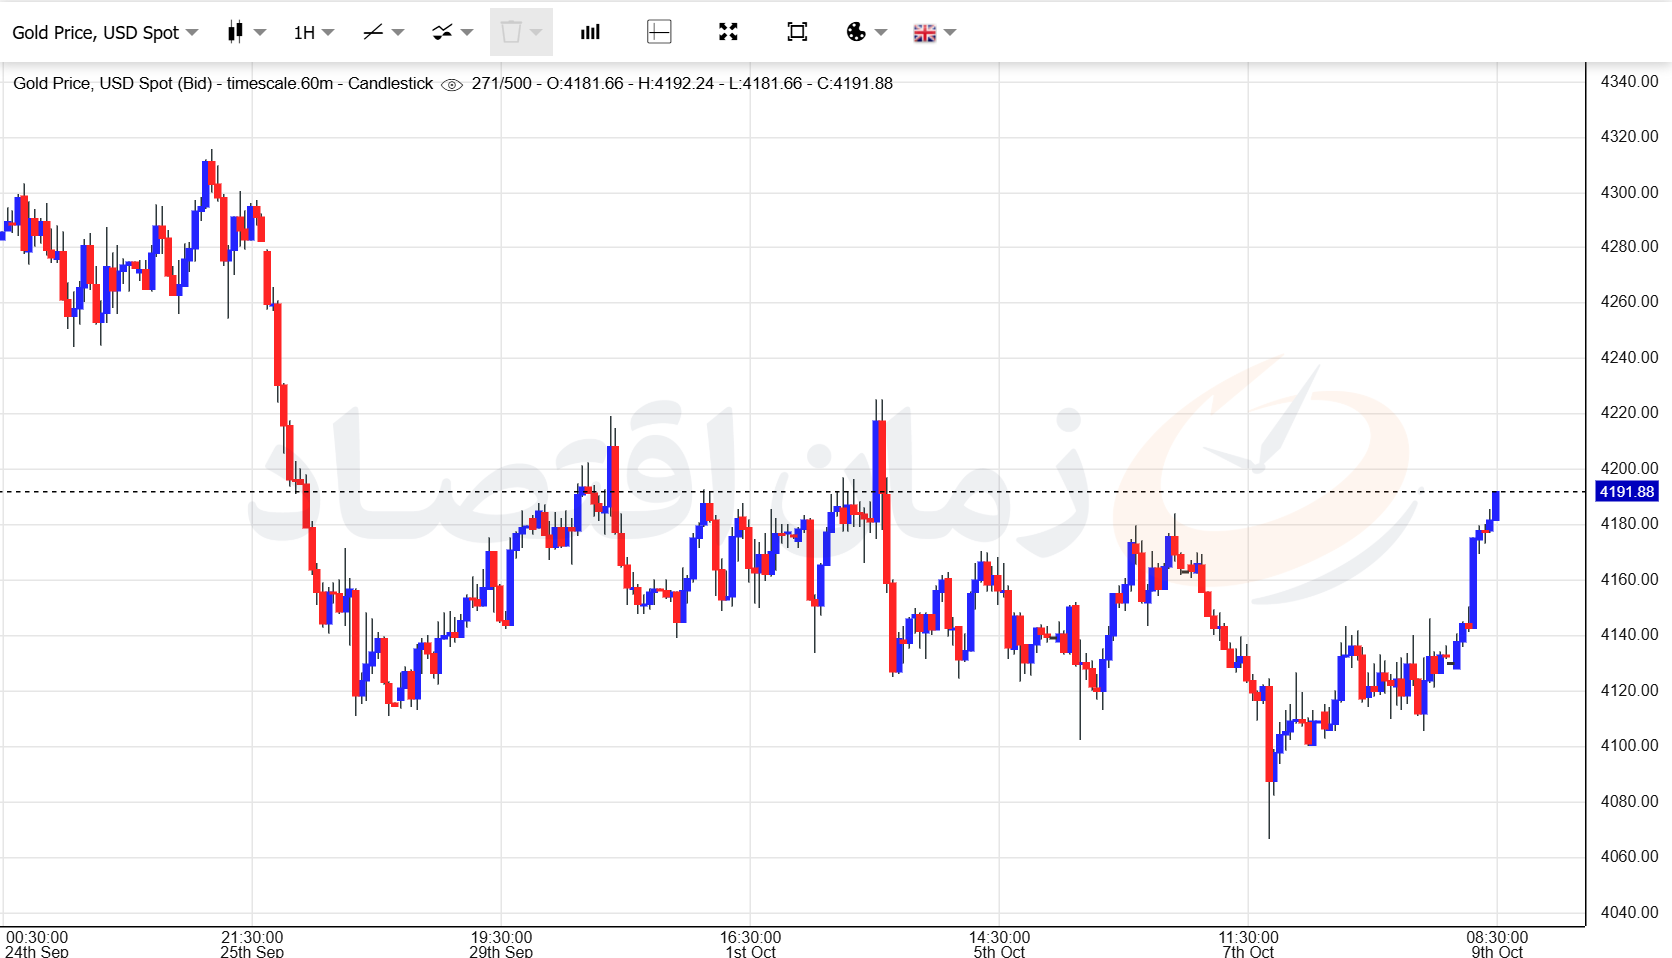Click the 24th Sep time axis label

point(37,951)
